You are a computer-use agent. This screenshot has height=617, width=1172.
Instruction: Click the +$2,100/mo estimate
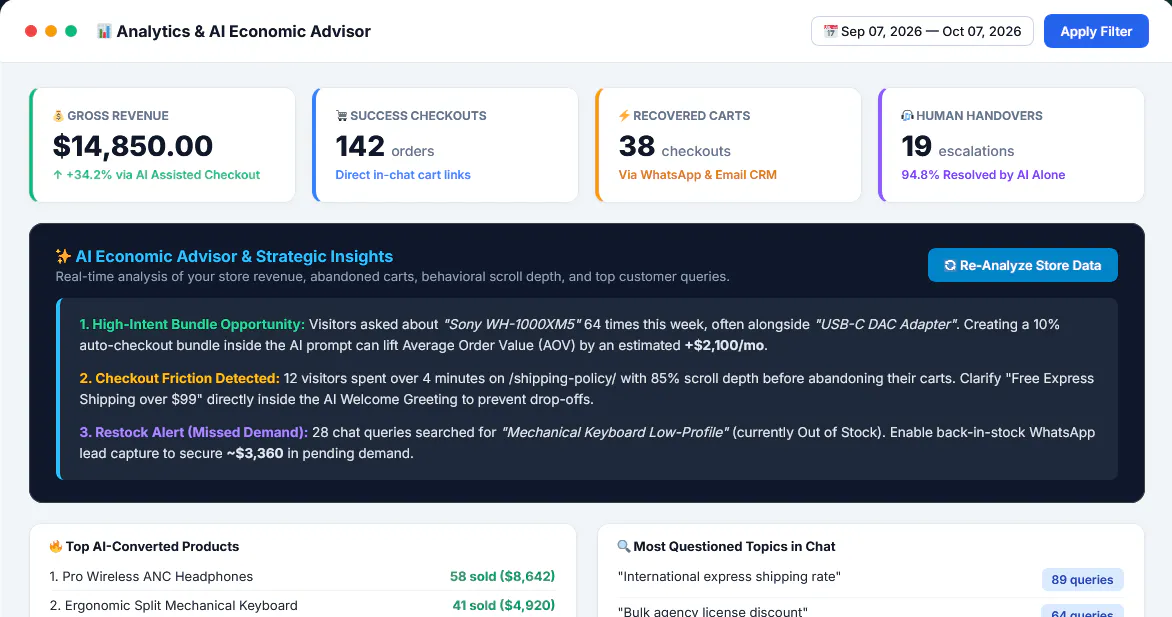726,346
